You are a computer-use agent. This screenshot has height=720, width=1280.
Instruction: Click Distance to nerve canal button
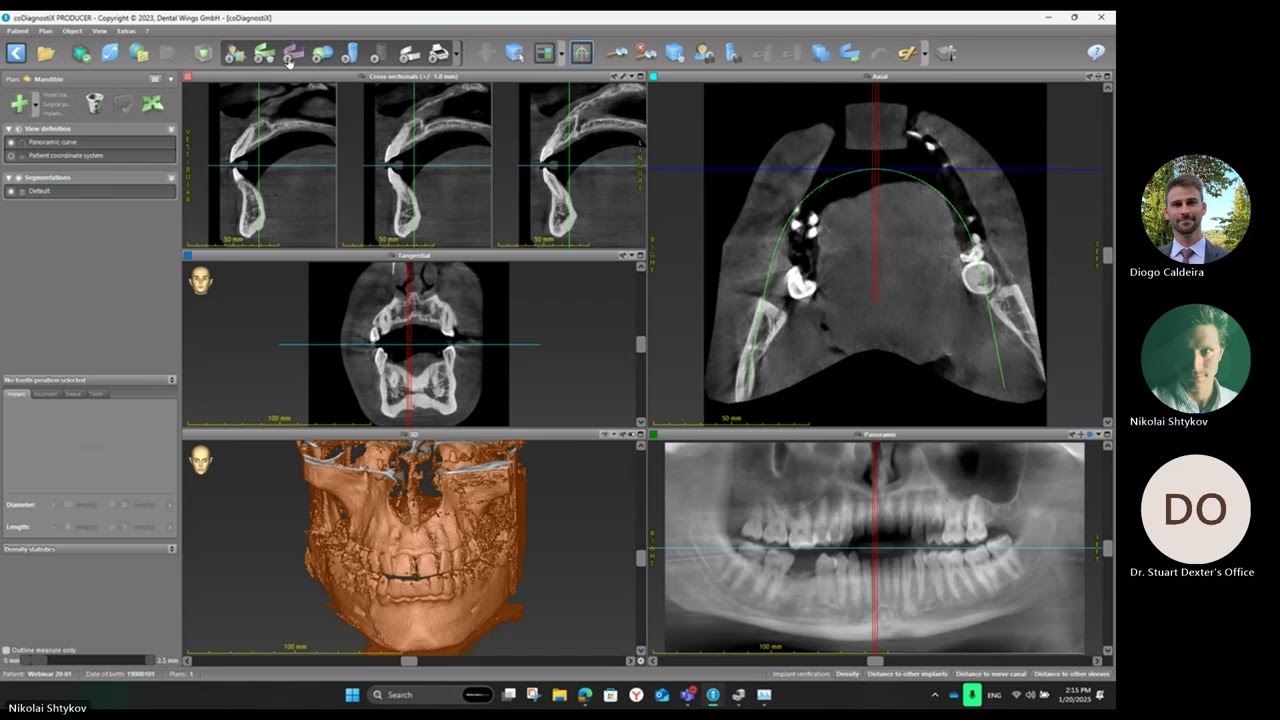pyautogui.click(x=991, y=674)
